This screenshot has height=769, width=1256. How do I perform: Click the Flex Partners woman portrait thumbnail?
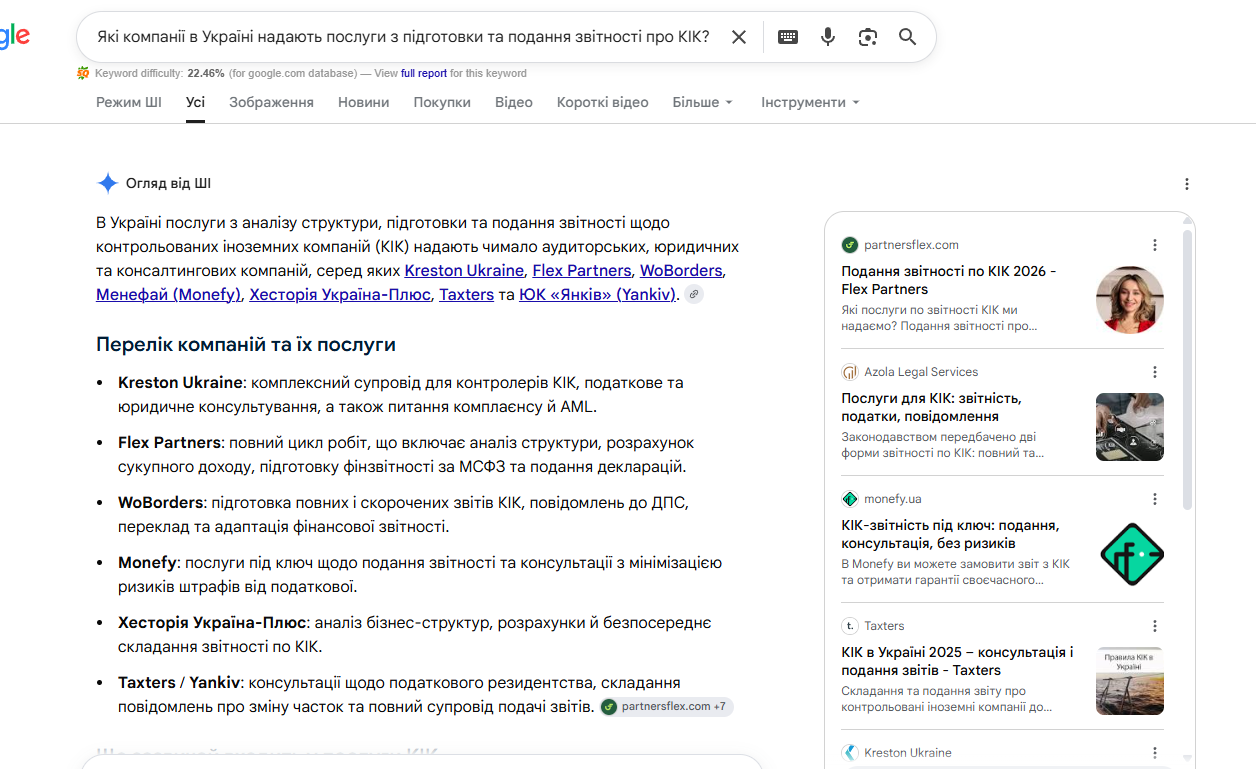1130,300
